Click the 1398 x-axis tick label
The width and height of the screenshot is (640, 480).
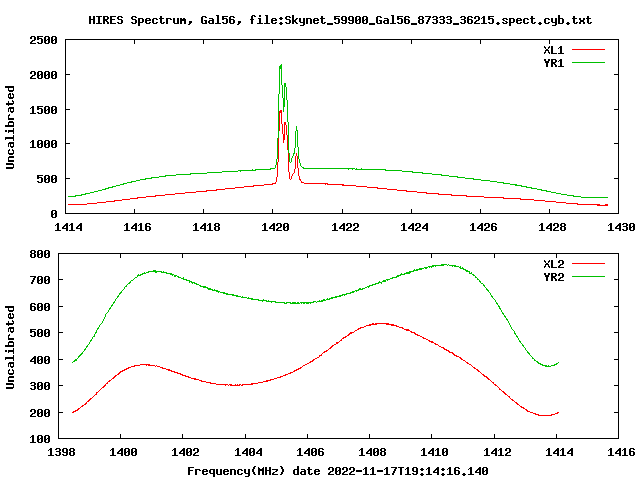coord(61,452)
